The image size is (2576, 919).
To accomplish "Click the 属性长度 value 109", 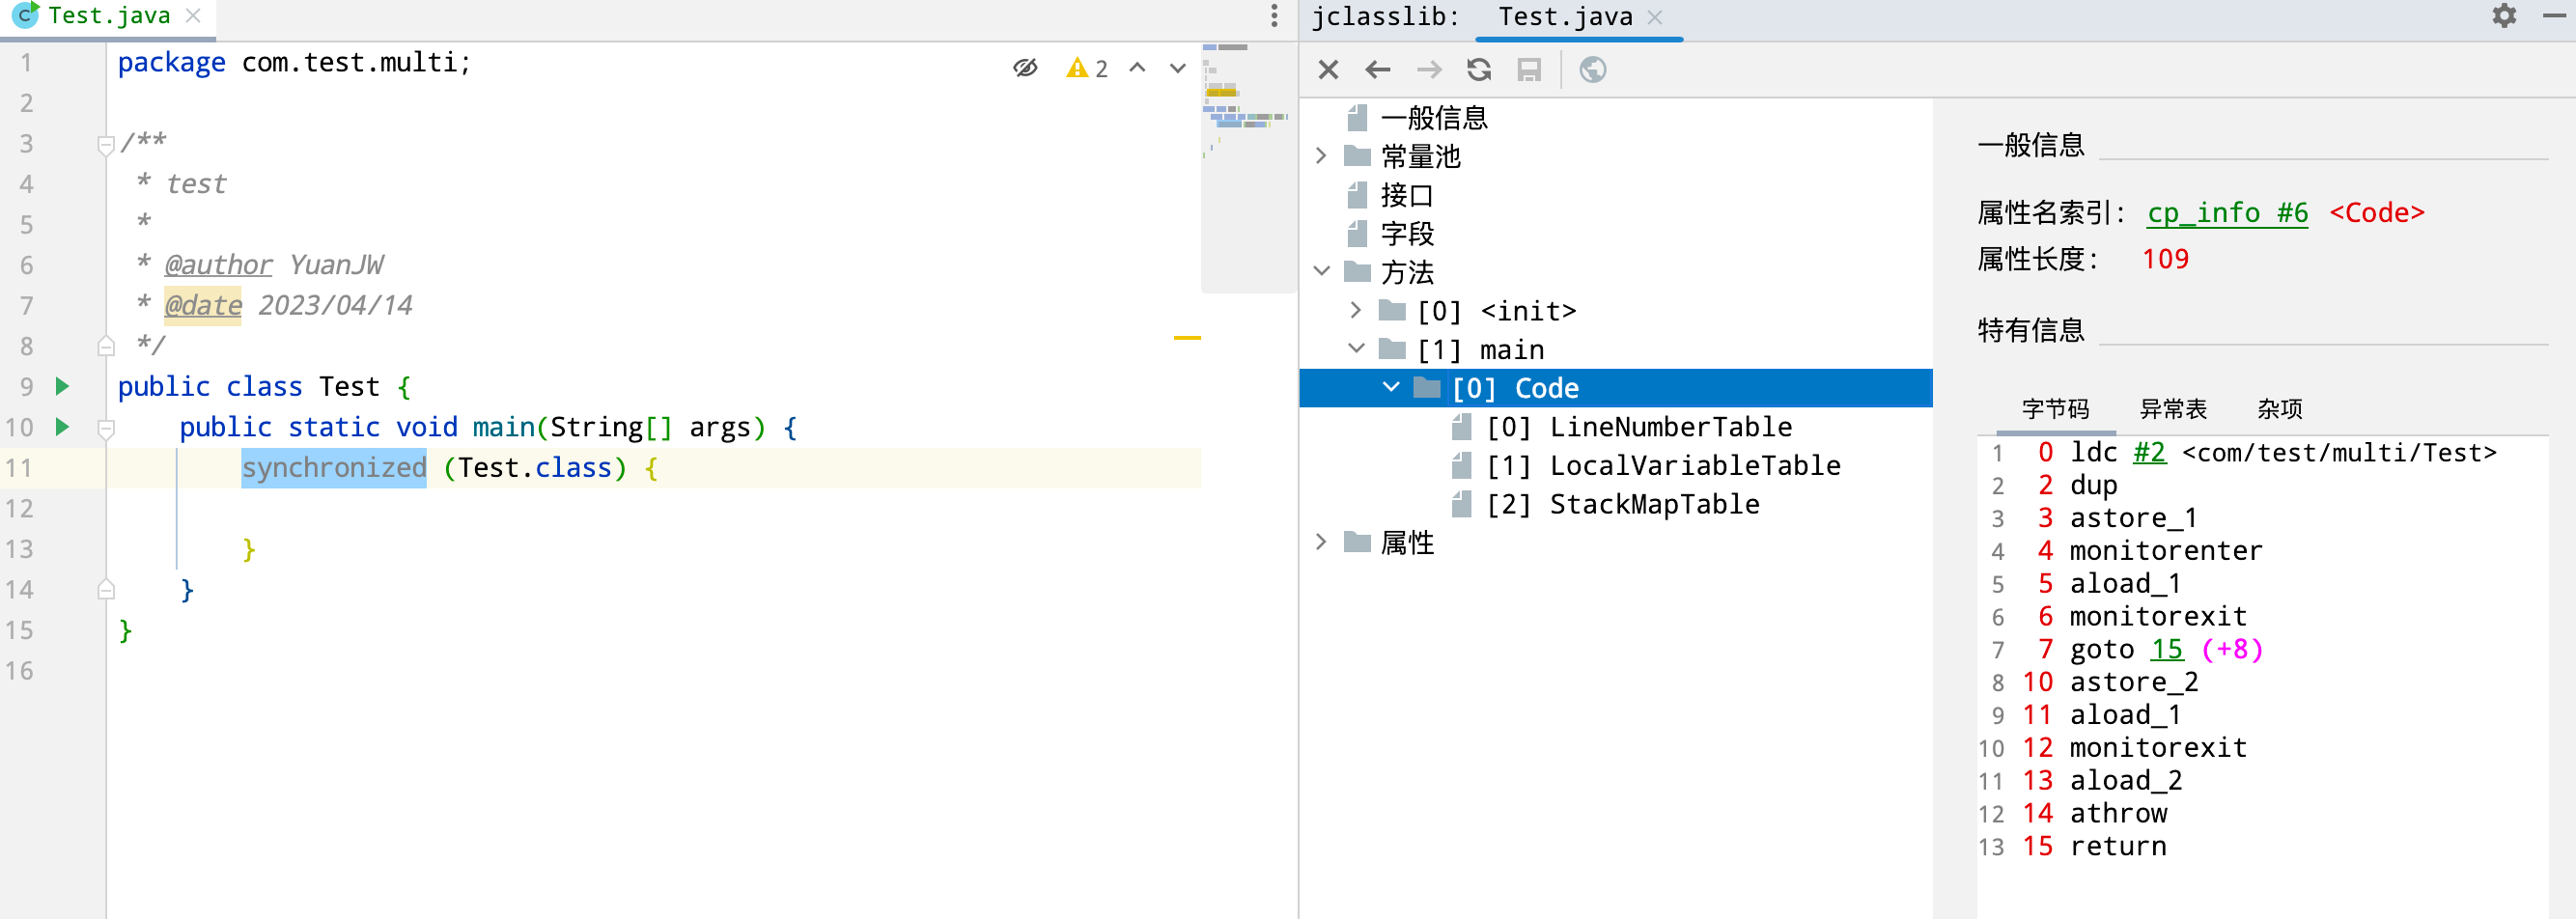I will tap(2165, 259).
